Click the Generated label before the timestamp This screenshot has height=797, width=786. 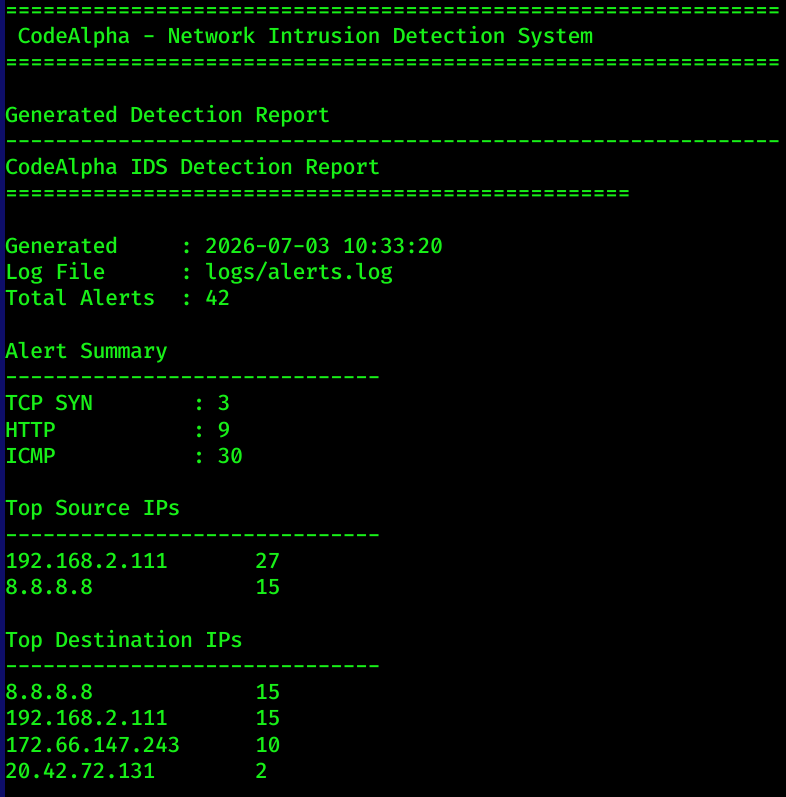click(62, 247)
